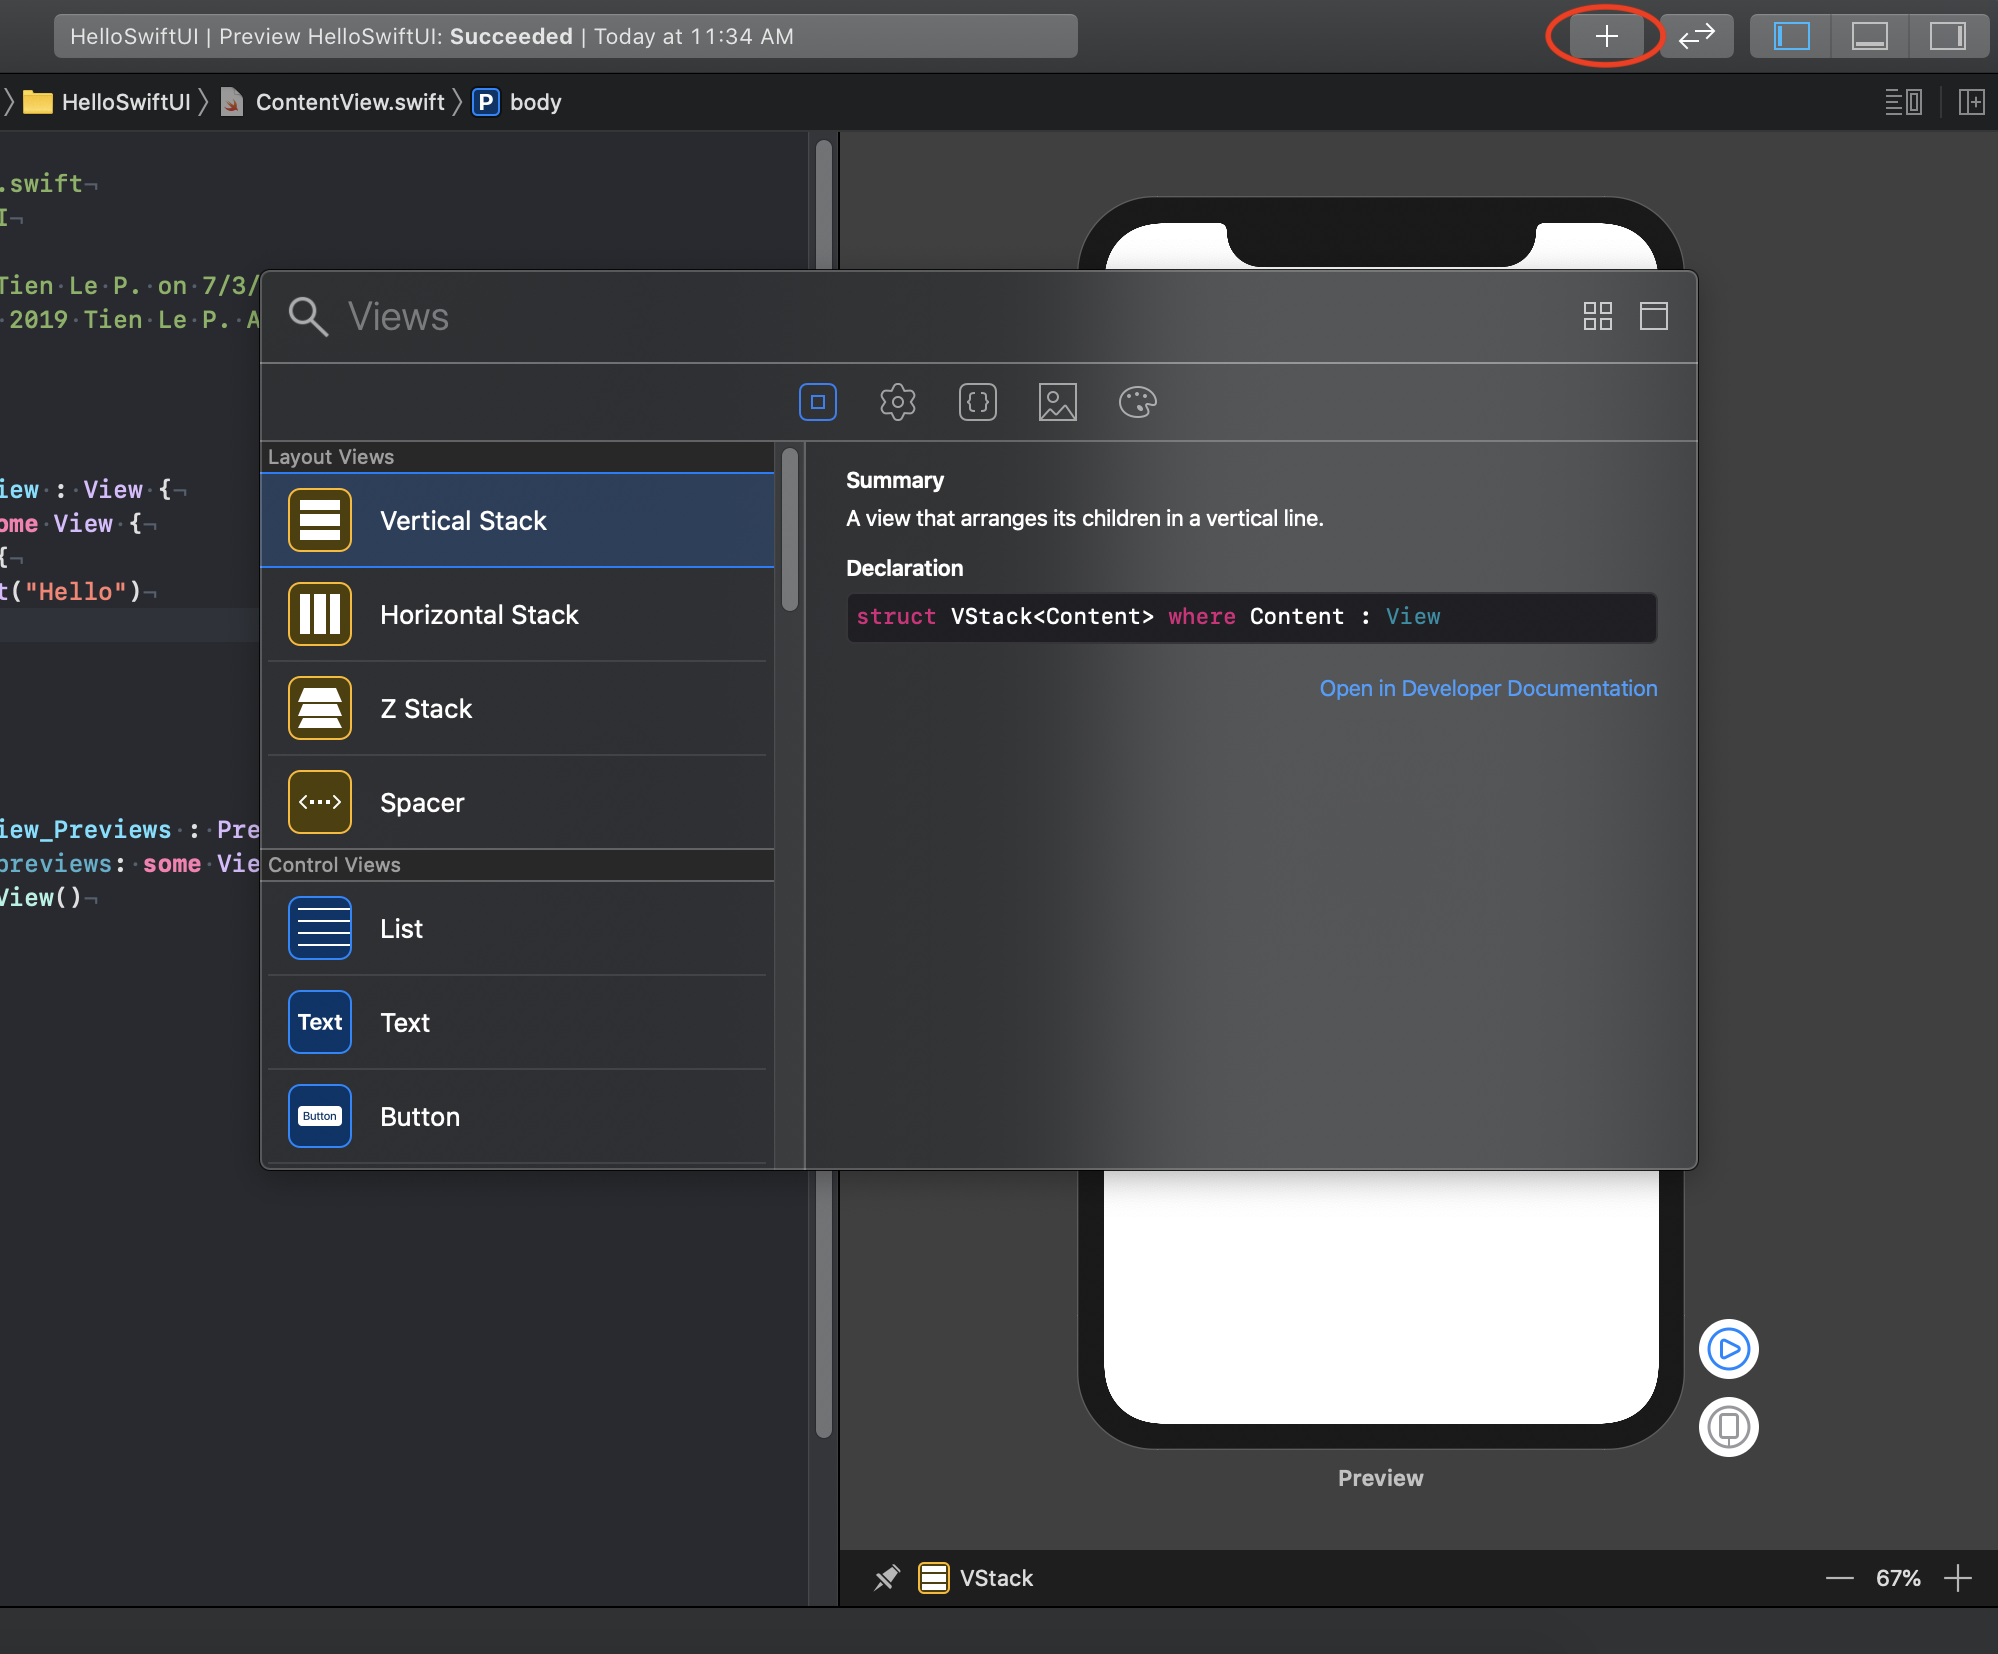Open the 67% zoom level menu
Screen dimensions: 1998x1654
[1898, 1579]
